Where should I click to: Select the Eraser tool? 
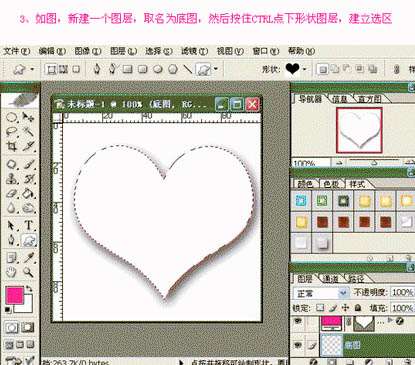point(12,193)
